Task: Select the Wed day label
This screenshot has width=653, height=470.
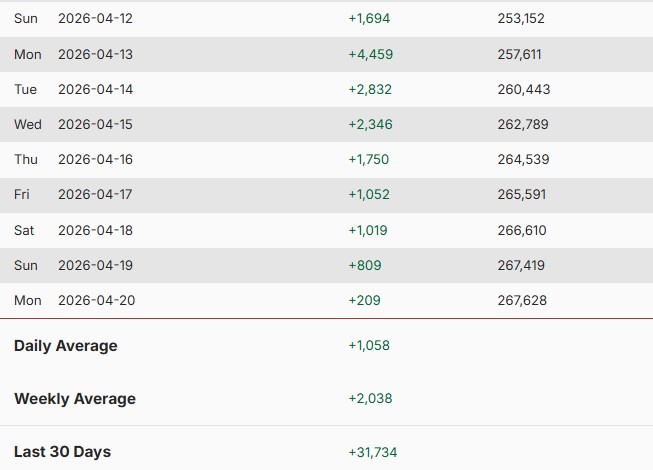Action: click(28, 124)
